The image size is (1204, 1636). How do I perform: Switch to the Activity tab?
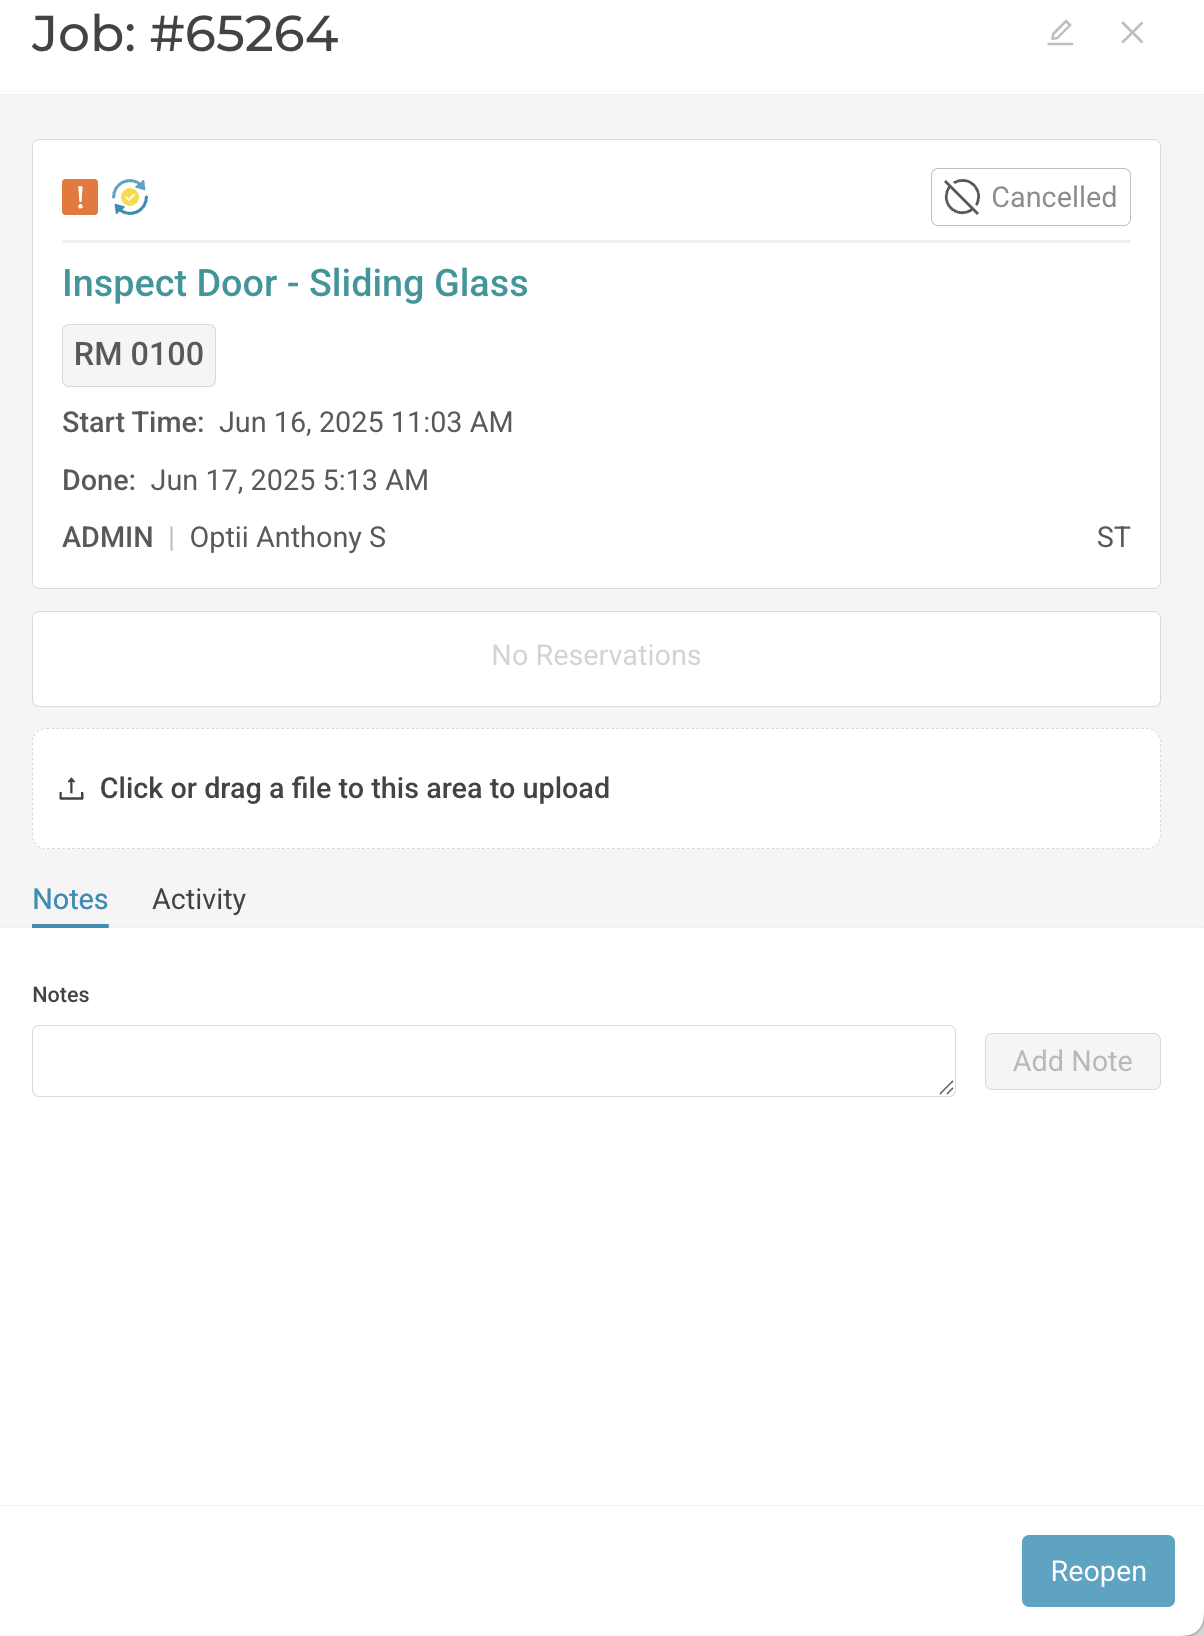tap(199, 899)
